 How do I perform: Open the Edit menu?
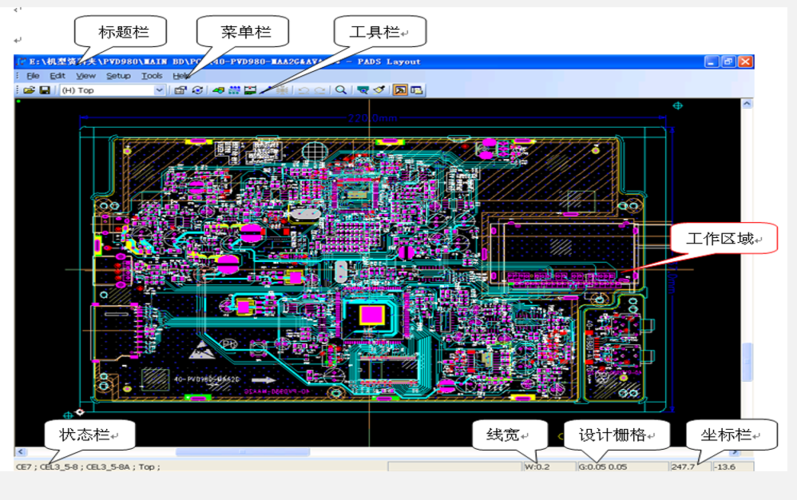point(57,76)
